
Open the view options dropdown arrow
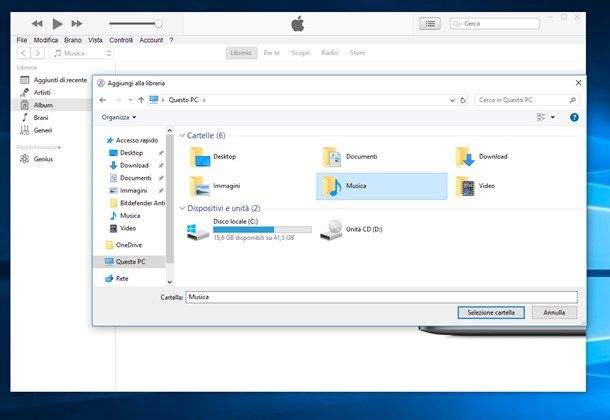[x=552, y=117]
